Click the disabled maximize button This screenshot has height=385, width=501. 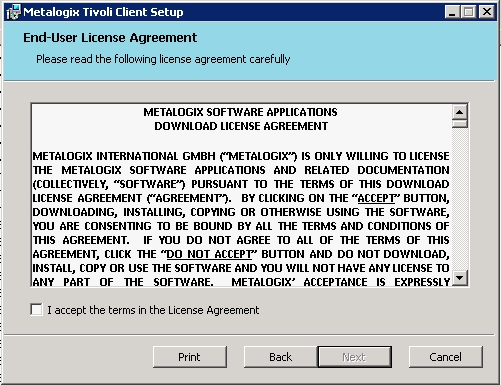click(x=468, y=12)
